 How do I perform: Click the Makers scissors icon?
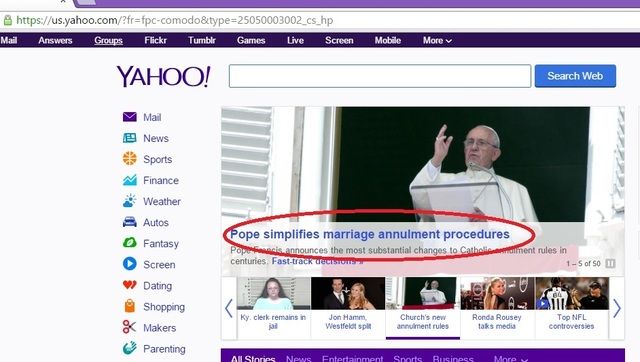click(x=130, y=327)
